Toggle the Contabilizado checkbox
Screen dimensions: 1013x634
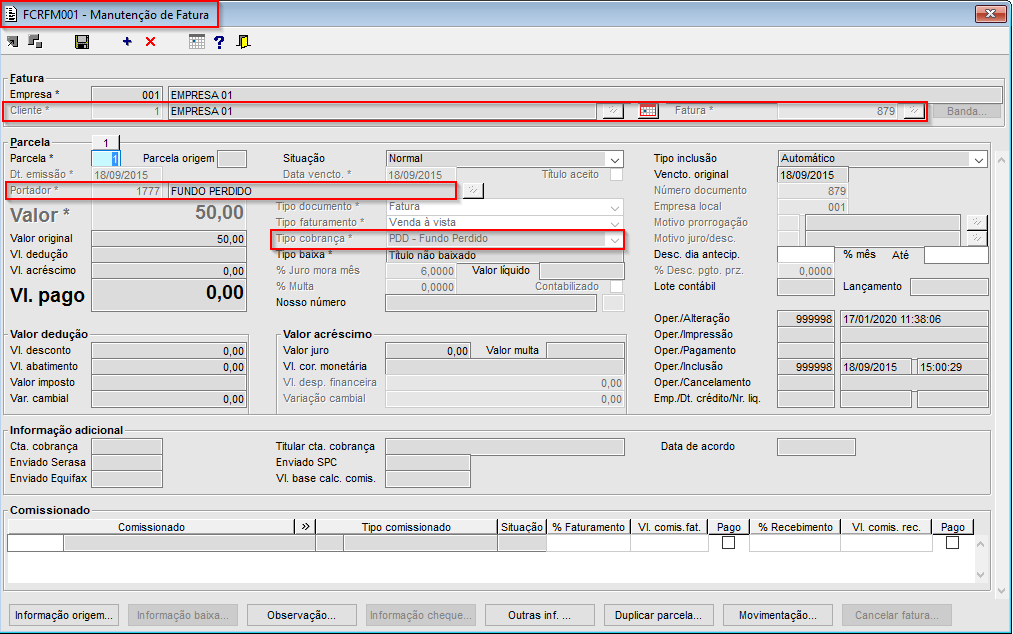click(616, 286)
